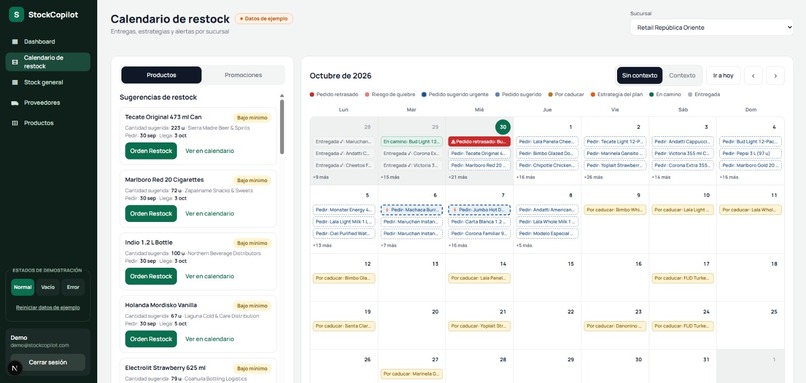Select today's date 30 circle
Image resolution: width=806 pixels, height=383 pixels.
pyautogui.click(x=503, y=127)
